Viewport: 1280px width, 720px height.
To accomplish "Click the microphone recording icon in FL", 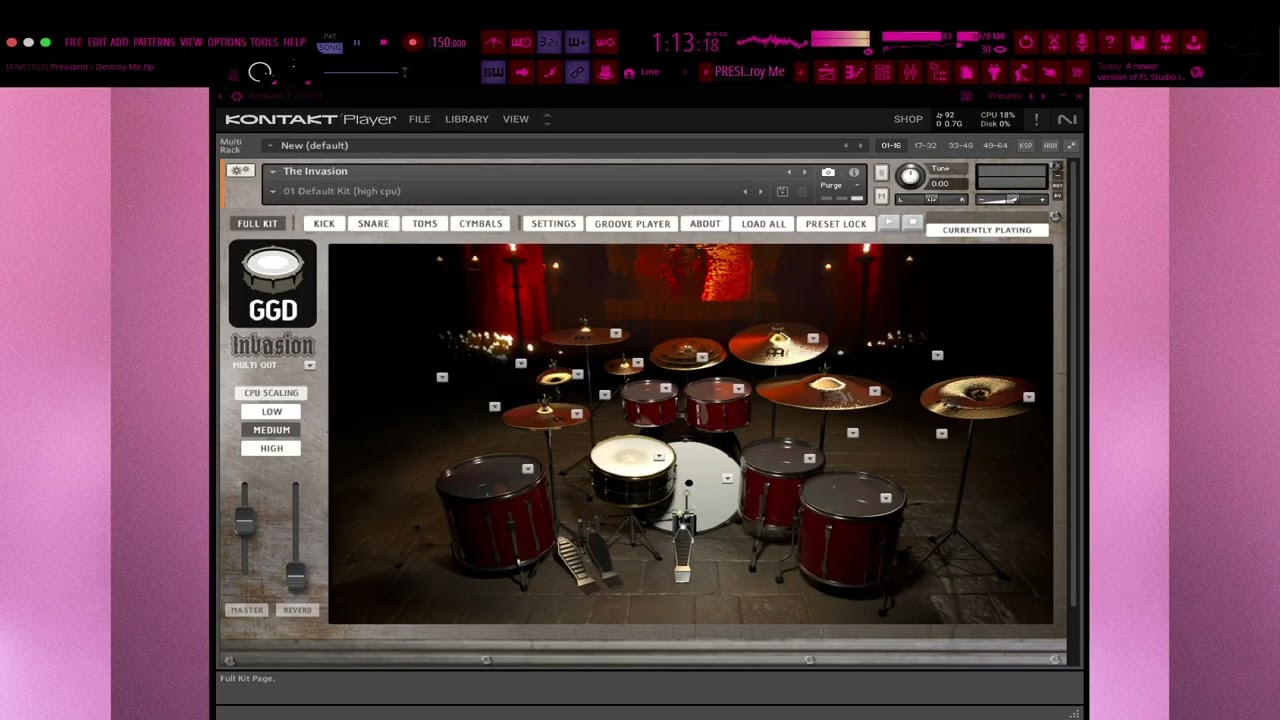I will point(1082,42).
